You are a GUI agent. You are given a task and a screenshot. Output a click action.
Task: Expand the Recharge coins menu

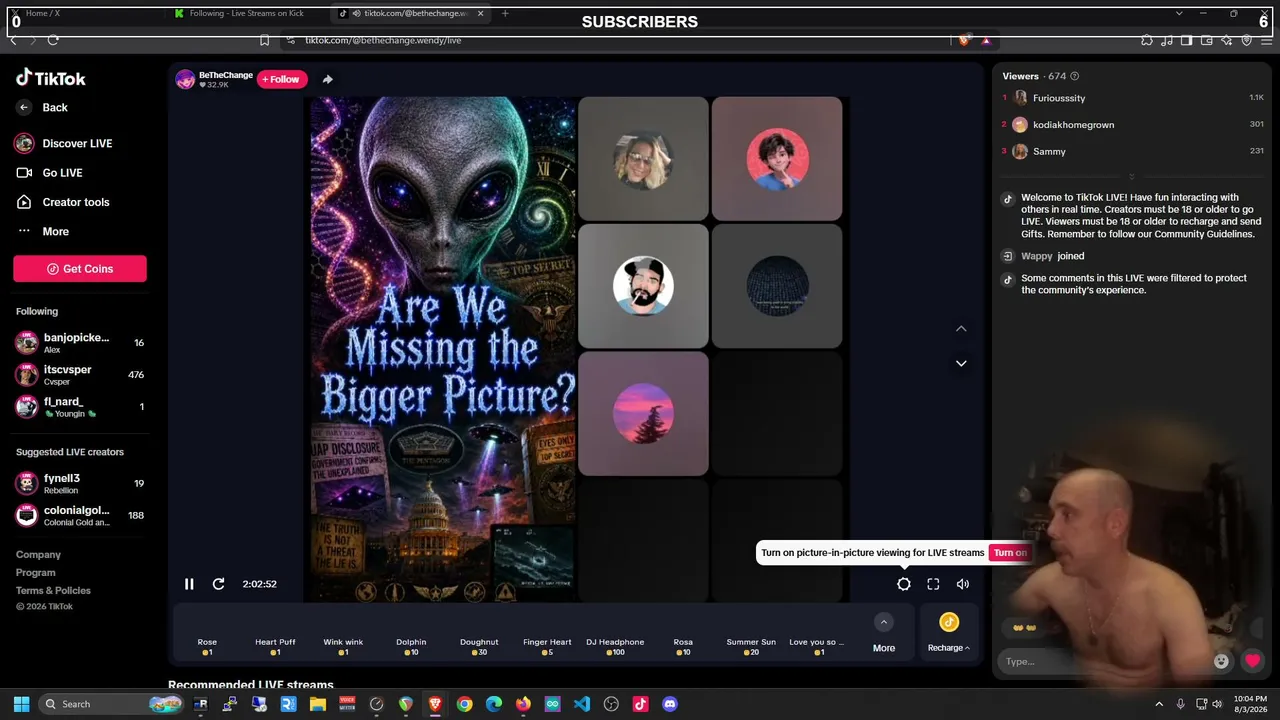click(x=948, y=635)
